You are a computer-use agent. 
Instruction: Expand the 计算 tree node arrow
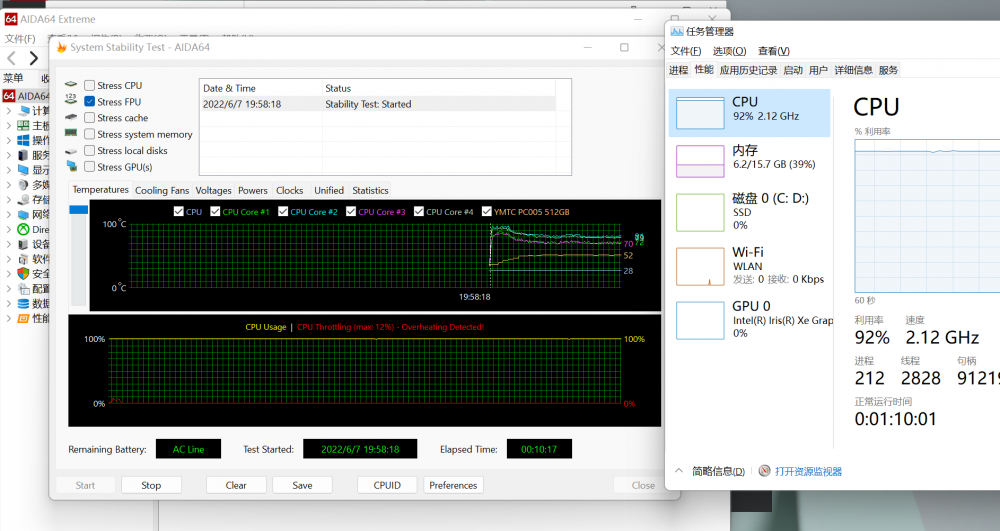(9, 111)
